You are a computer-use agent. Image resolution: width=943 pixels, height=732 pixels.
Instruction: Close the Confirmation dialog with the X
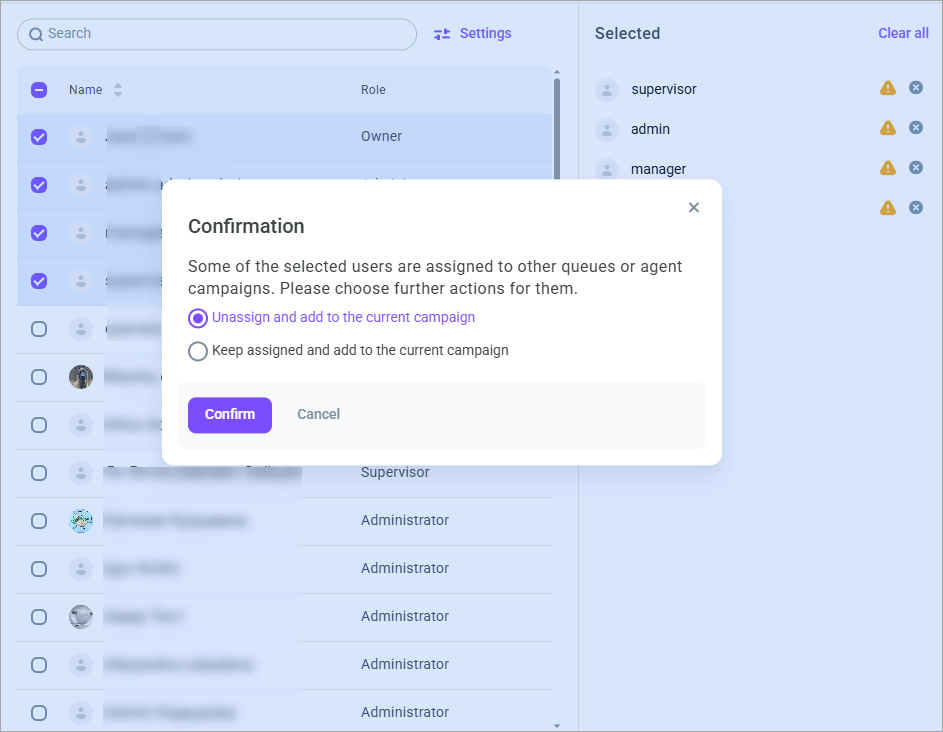tap(693, 208)
